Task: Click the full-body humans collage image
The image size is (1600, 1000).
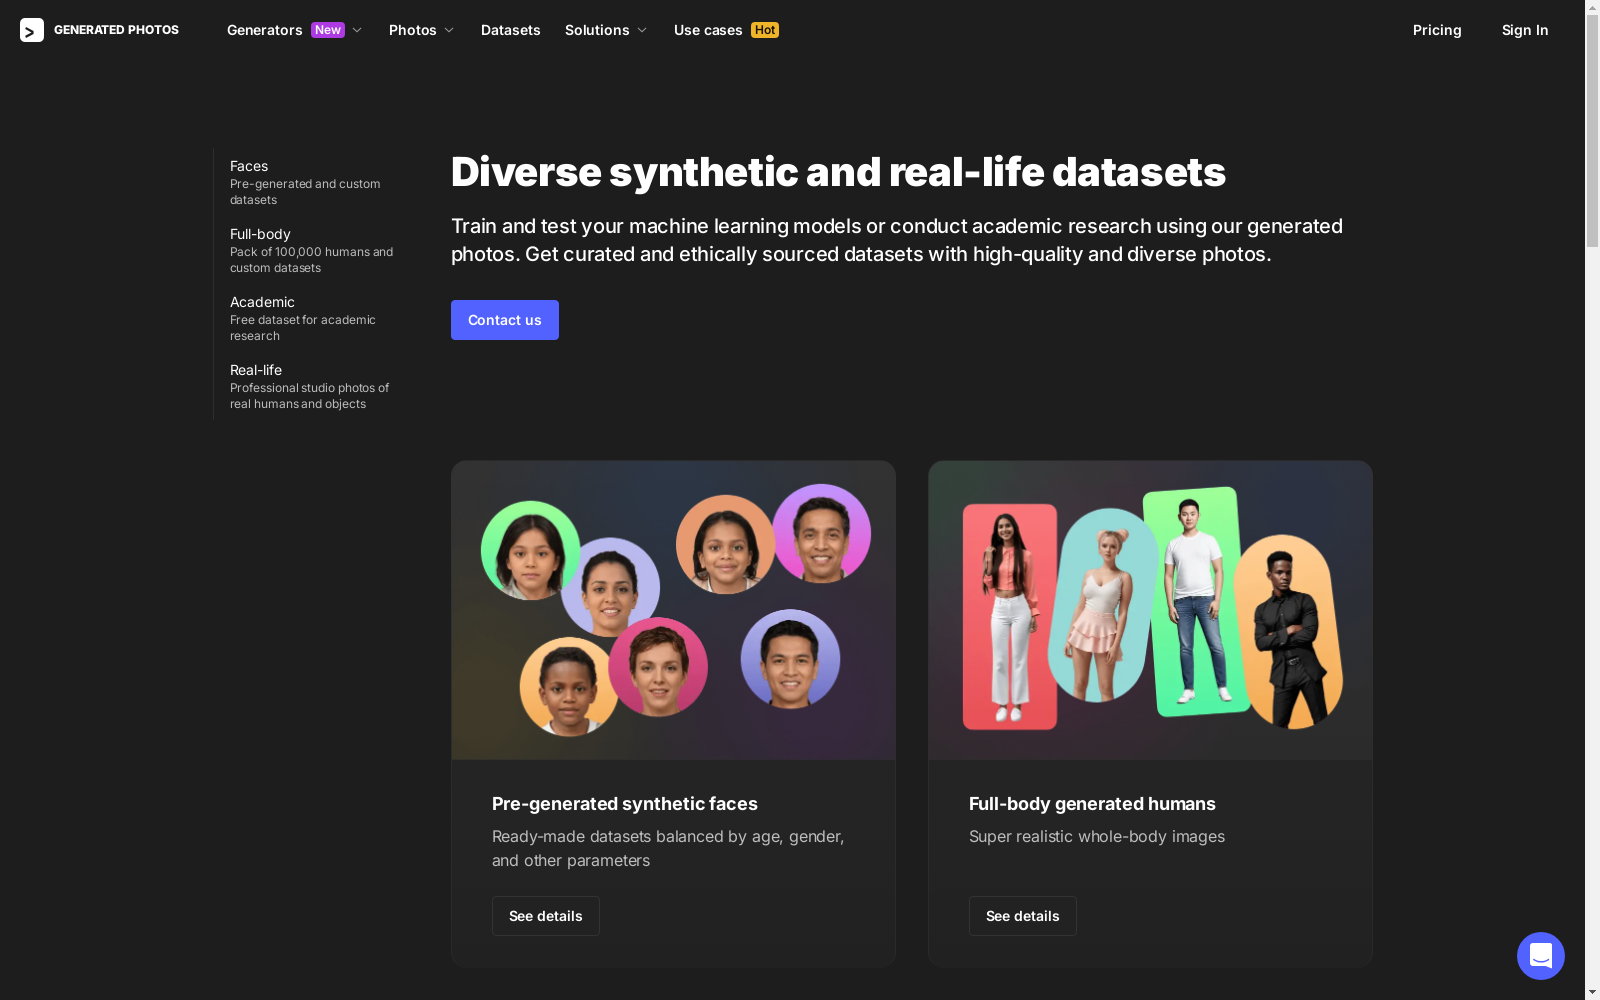Action: (x=1150, y=610)
